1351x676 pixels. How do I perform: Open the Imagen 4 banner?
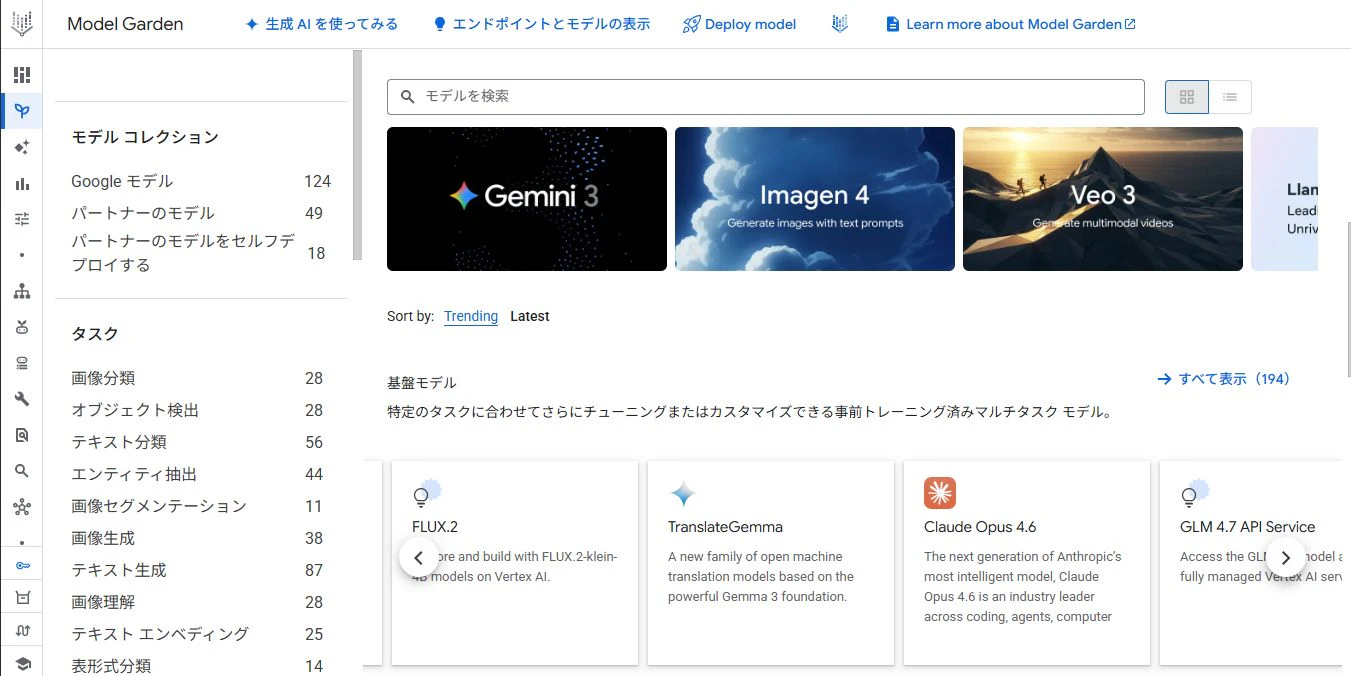(815, 199)
